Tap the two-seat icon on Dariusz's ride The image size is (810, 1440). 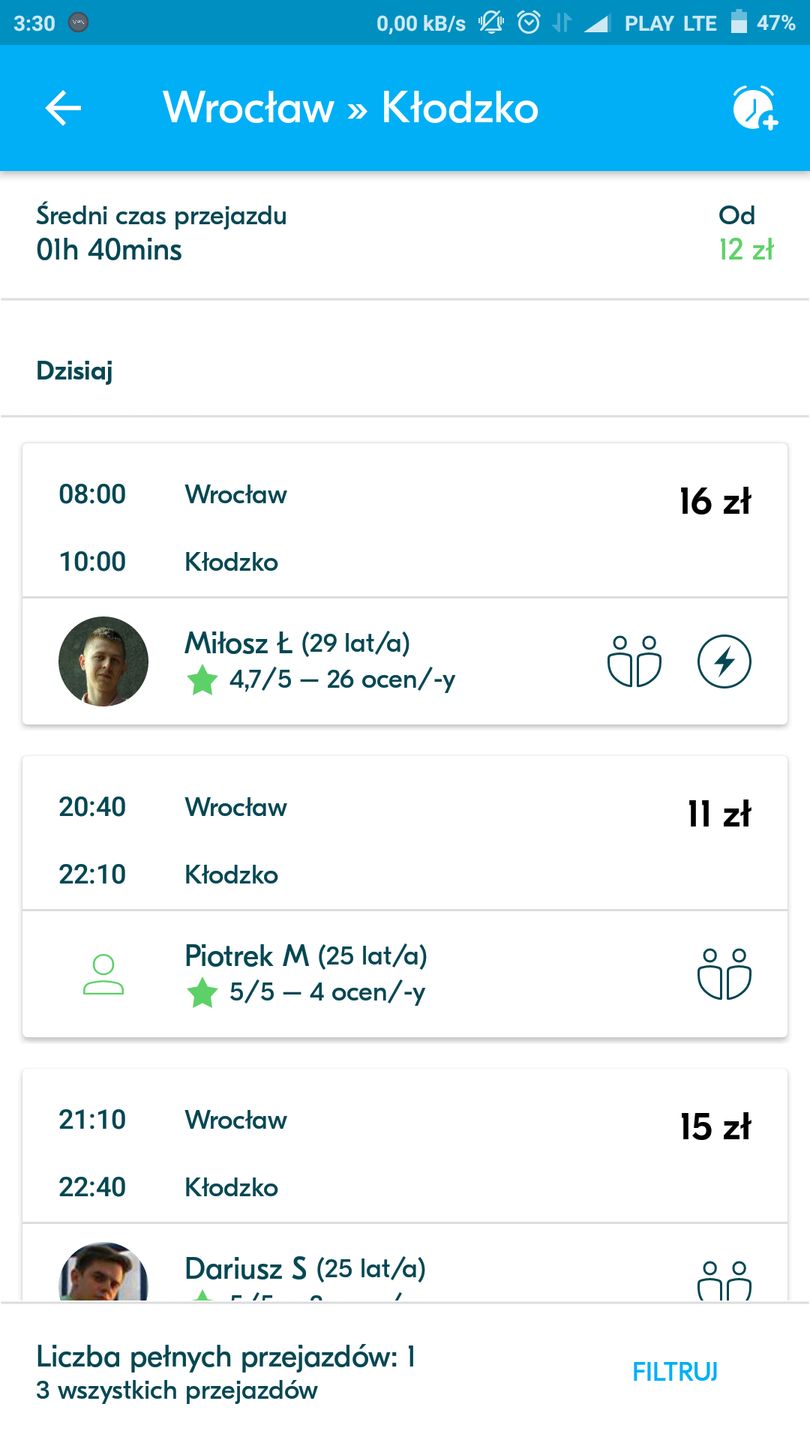click(724, 1280)
